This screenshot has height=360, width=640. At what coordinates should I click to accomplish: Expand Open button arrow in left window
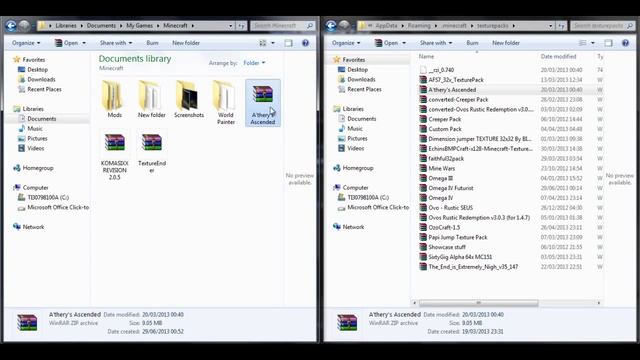pyautogui.click(x=84, y=43)
